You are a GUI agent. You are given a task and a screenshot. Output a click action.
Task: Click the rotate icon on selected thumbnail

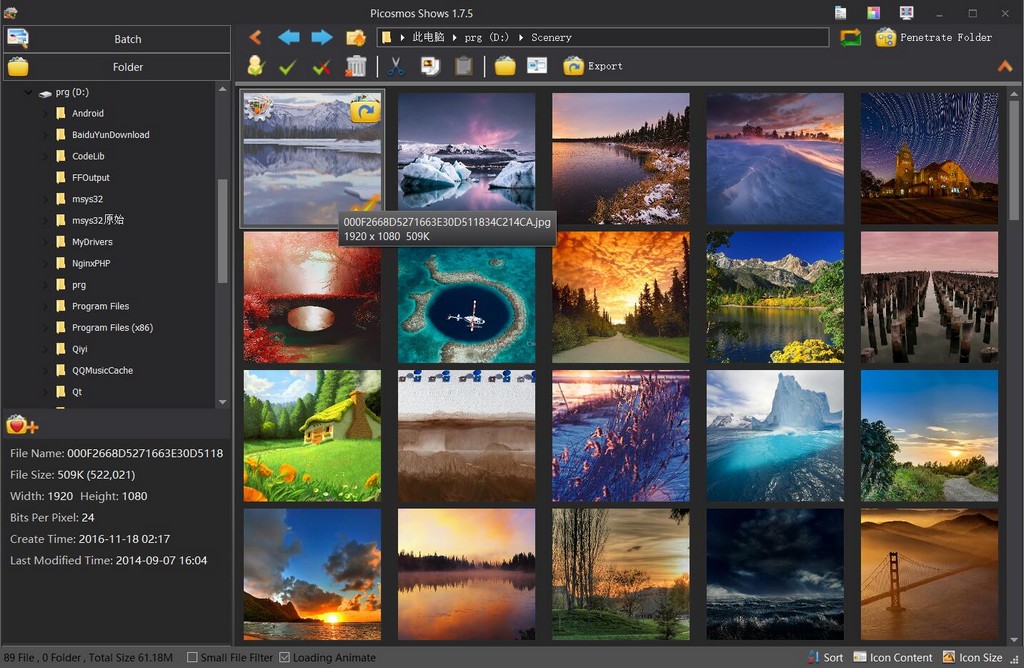pos(365,110)
